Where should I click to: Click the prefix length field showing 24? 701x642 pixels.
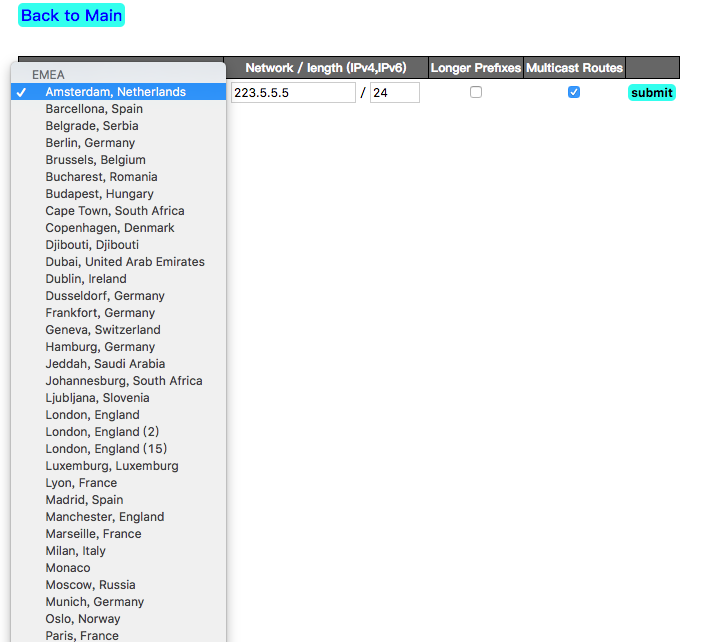coord(394,93)
